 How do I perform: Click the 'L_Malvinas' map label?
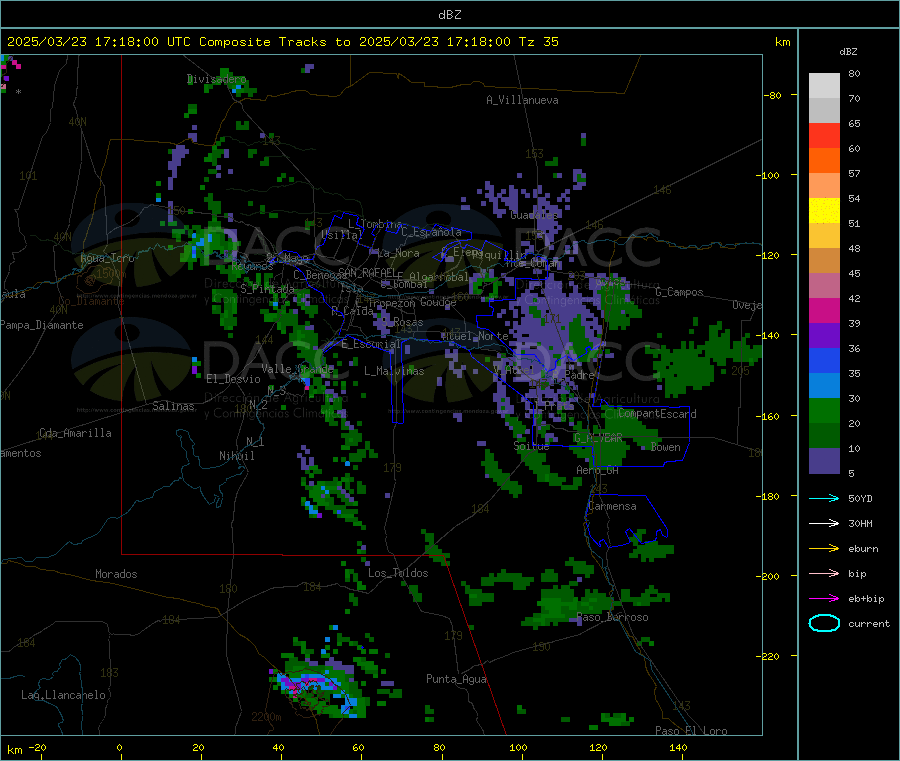coord(394,371)
